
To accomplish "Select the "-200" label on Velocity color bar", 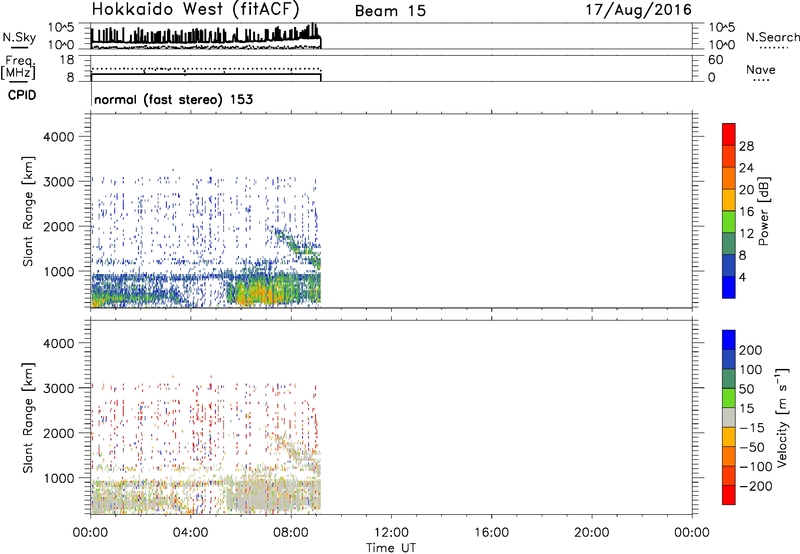I will [x=756, y=486].
